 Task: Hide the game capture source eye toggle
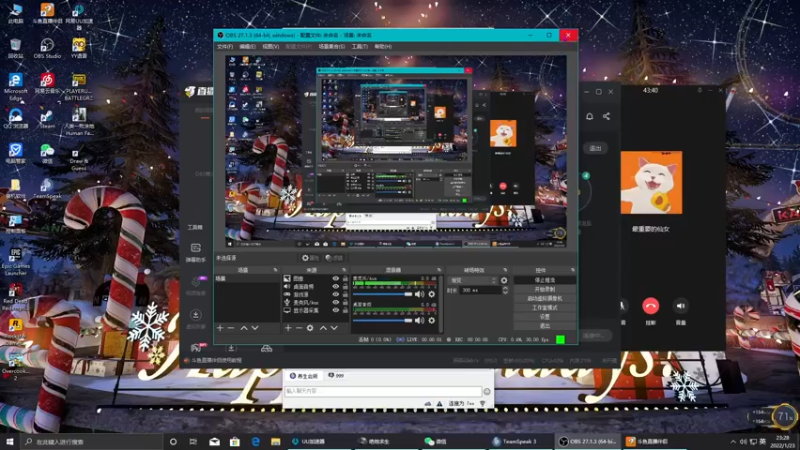[335, 294]
